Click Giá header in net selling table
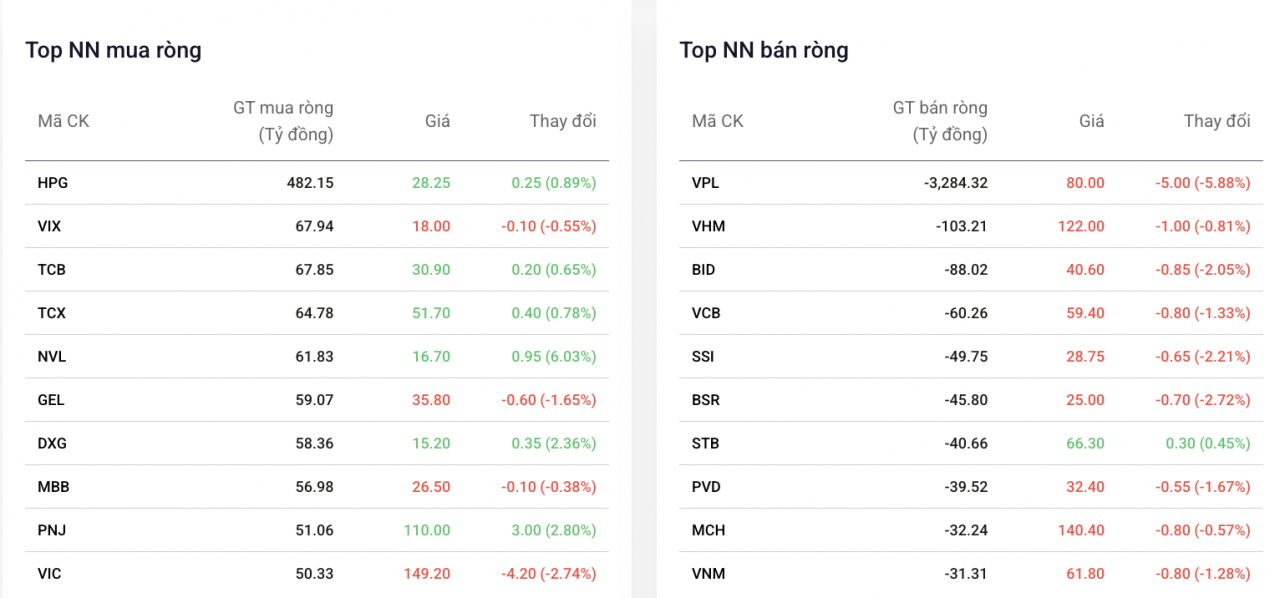The width and height of the screenshot is (1280, 598). 1091,121
